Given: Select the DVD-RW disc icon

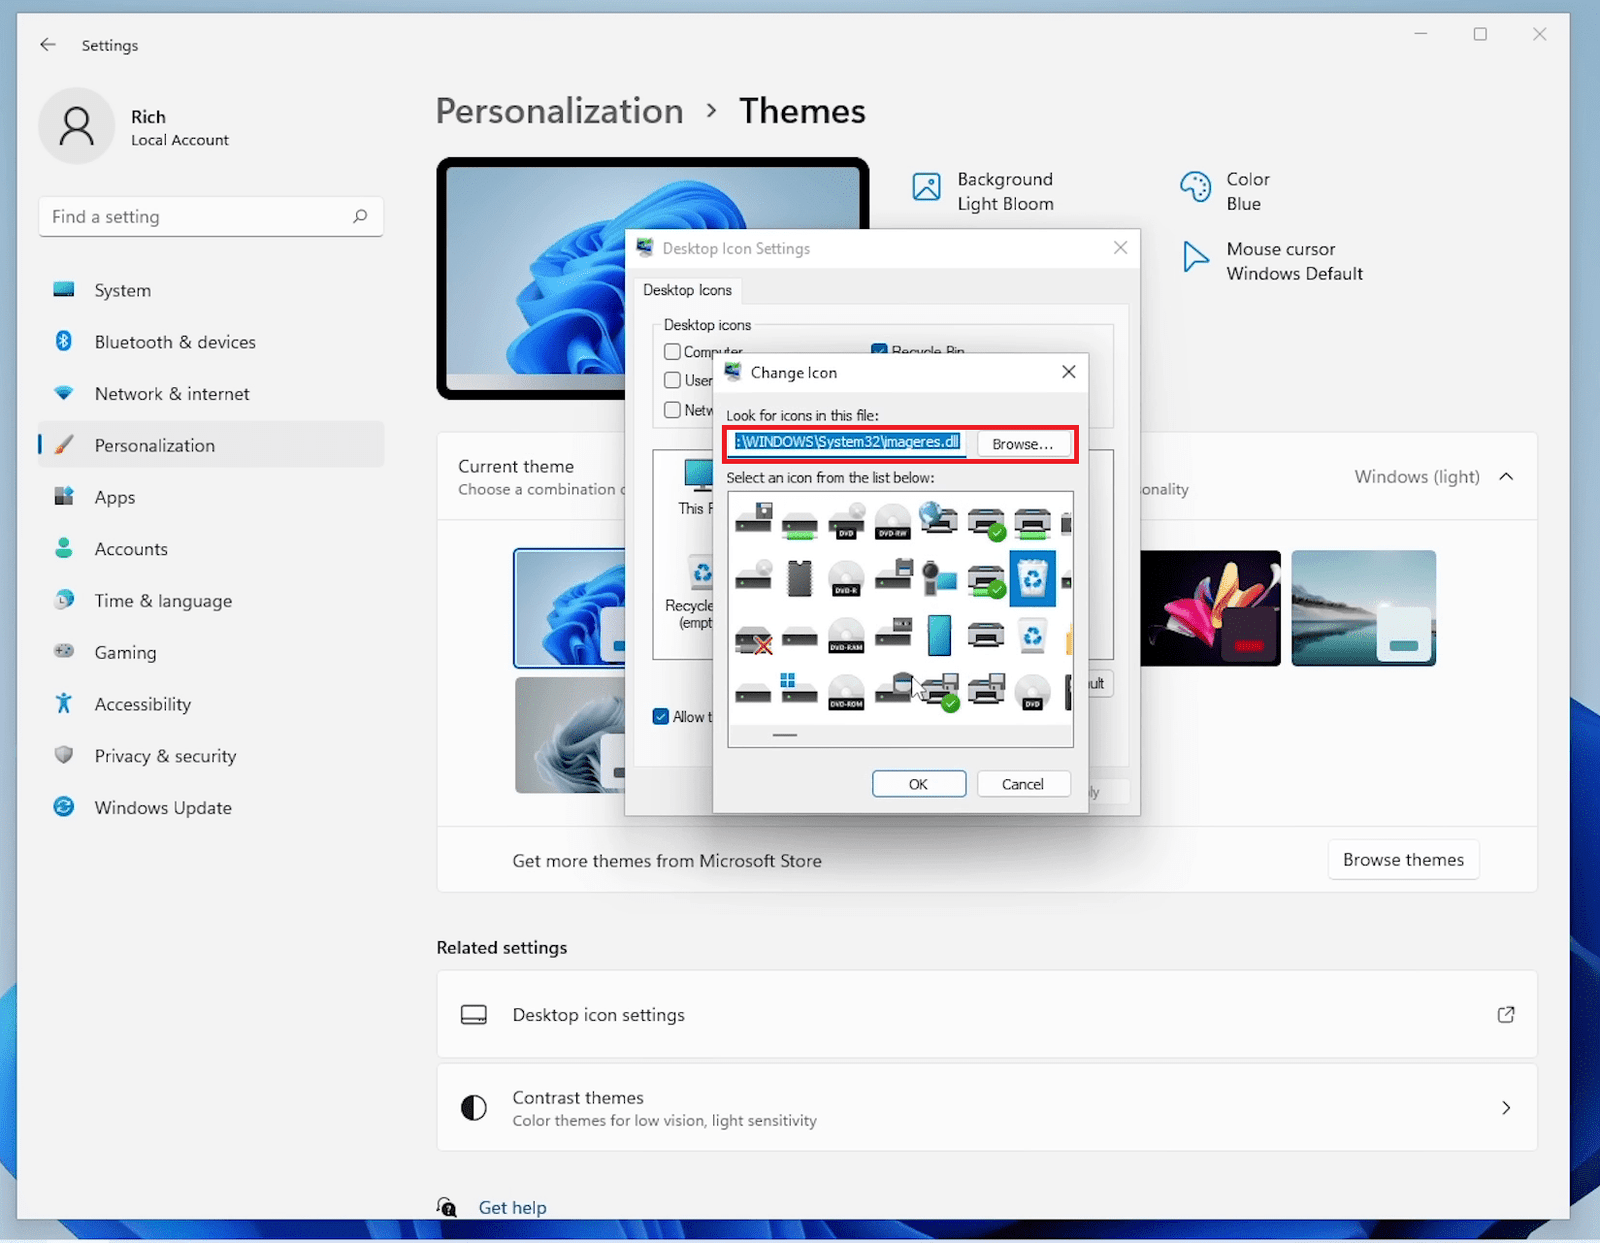Looking at the screenshot, I should tap(892, 521).
